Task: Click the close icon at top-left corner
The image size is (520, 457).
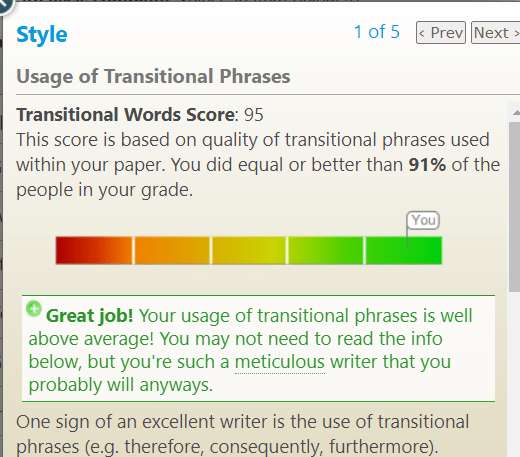Action: [x=5, y=5]
